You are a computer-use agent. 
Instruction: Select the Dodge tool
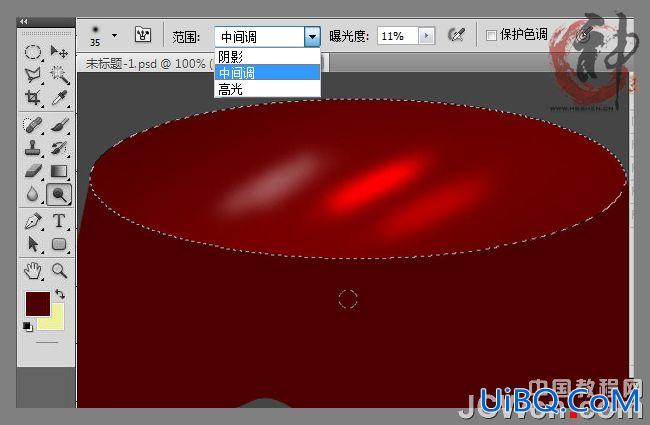point(59,194)
